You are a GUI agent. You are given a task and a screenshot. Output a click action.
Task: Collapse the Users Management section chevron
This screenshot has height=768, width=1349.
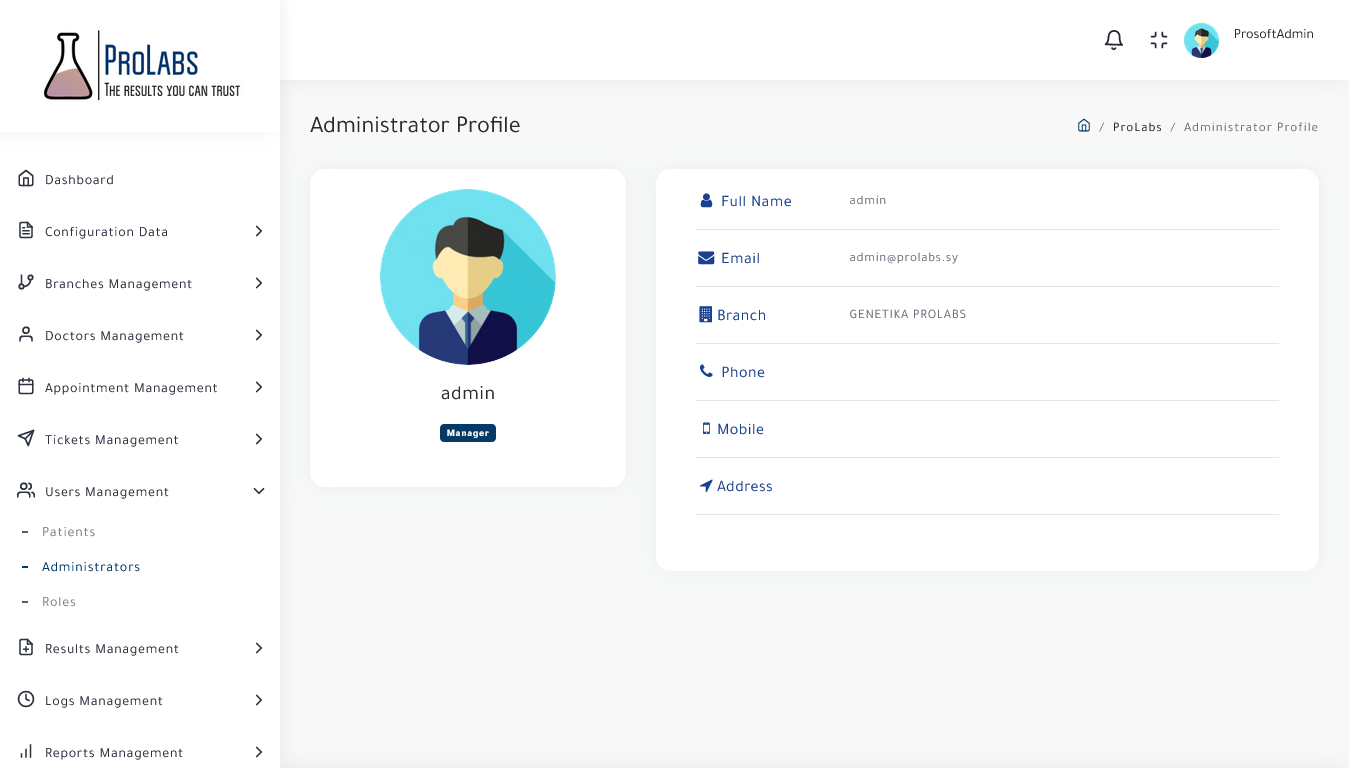tap(258, 491)
